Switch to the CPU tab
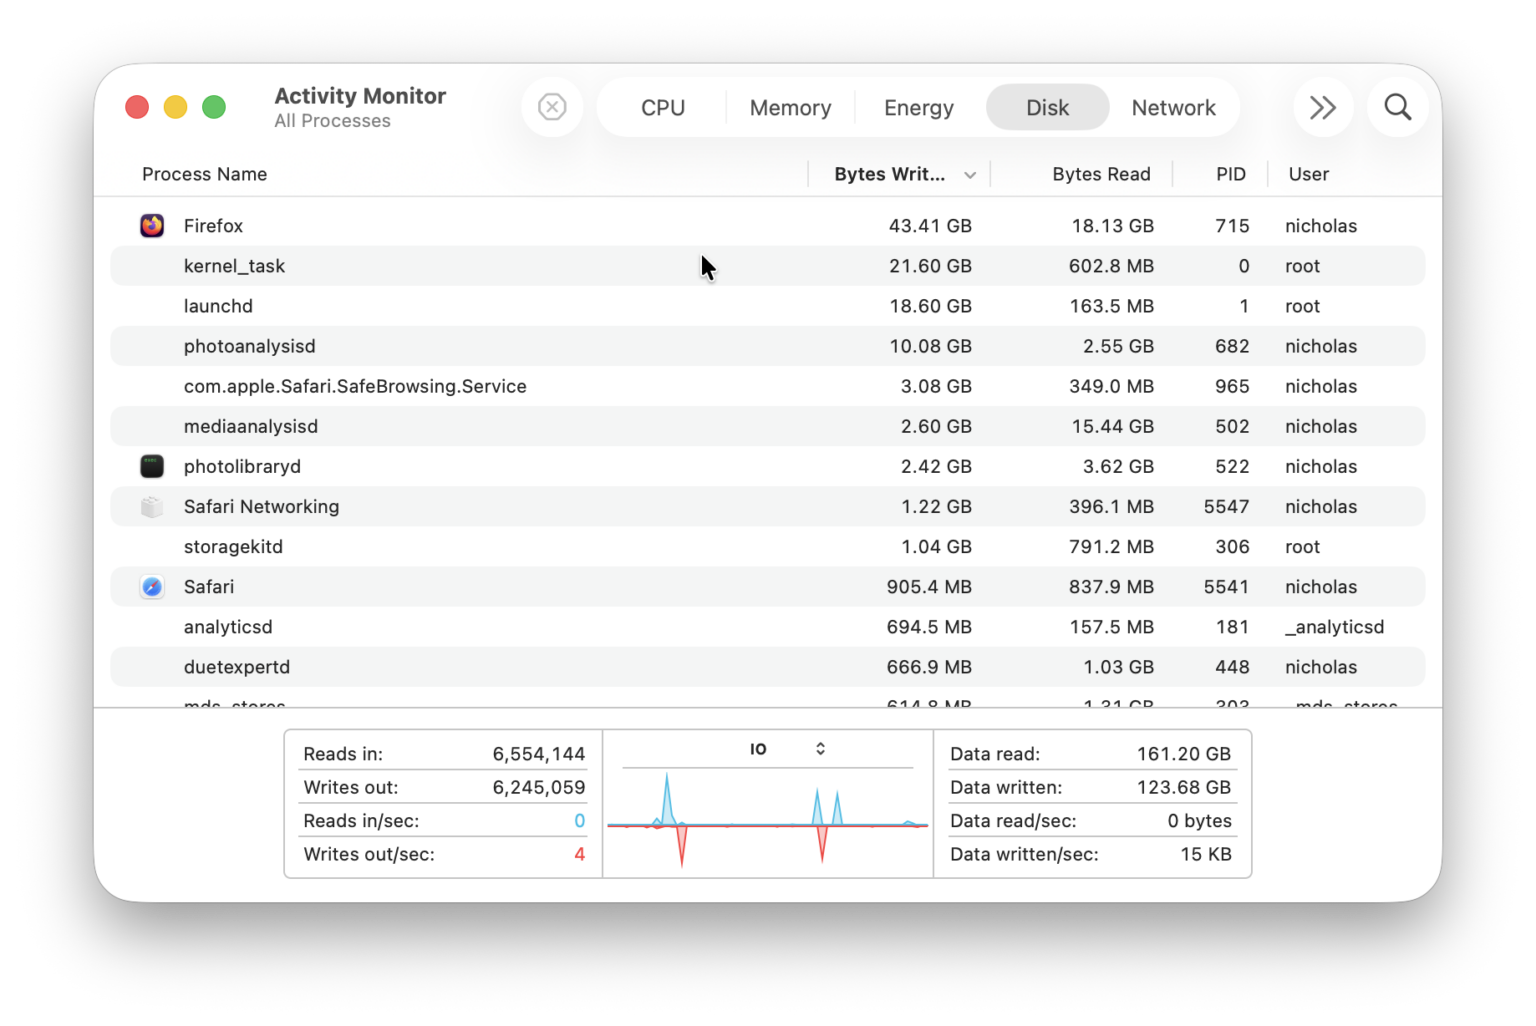This screenshot has width=1536, height=1026. (x=663, y=108)
